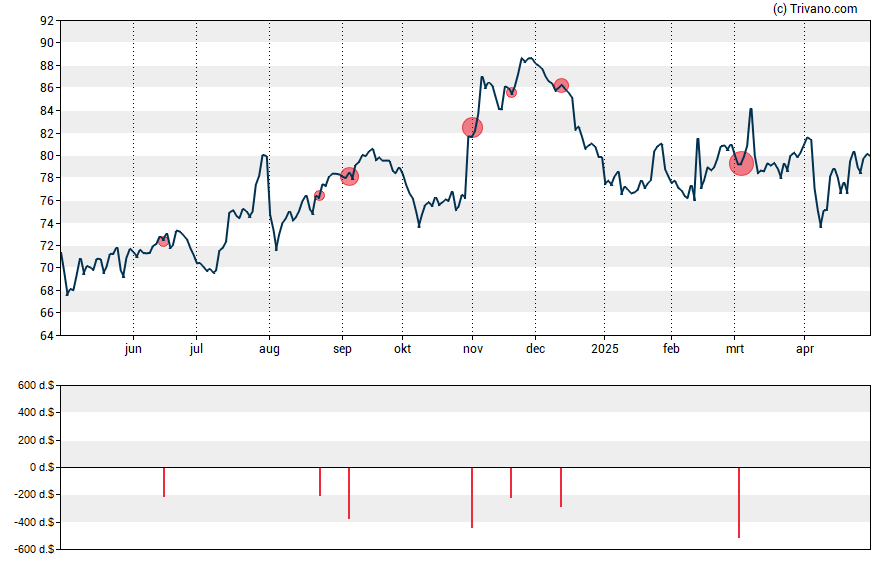Click the 'mrt' x-axis label
Image resolution: width=888 pixels, height=565 pixels.
pos(735,349)
